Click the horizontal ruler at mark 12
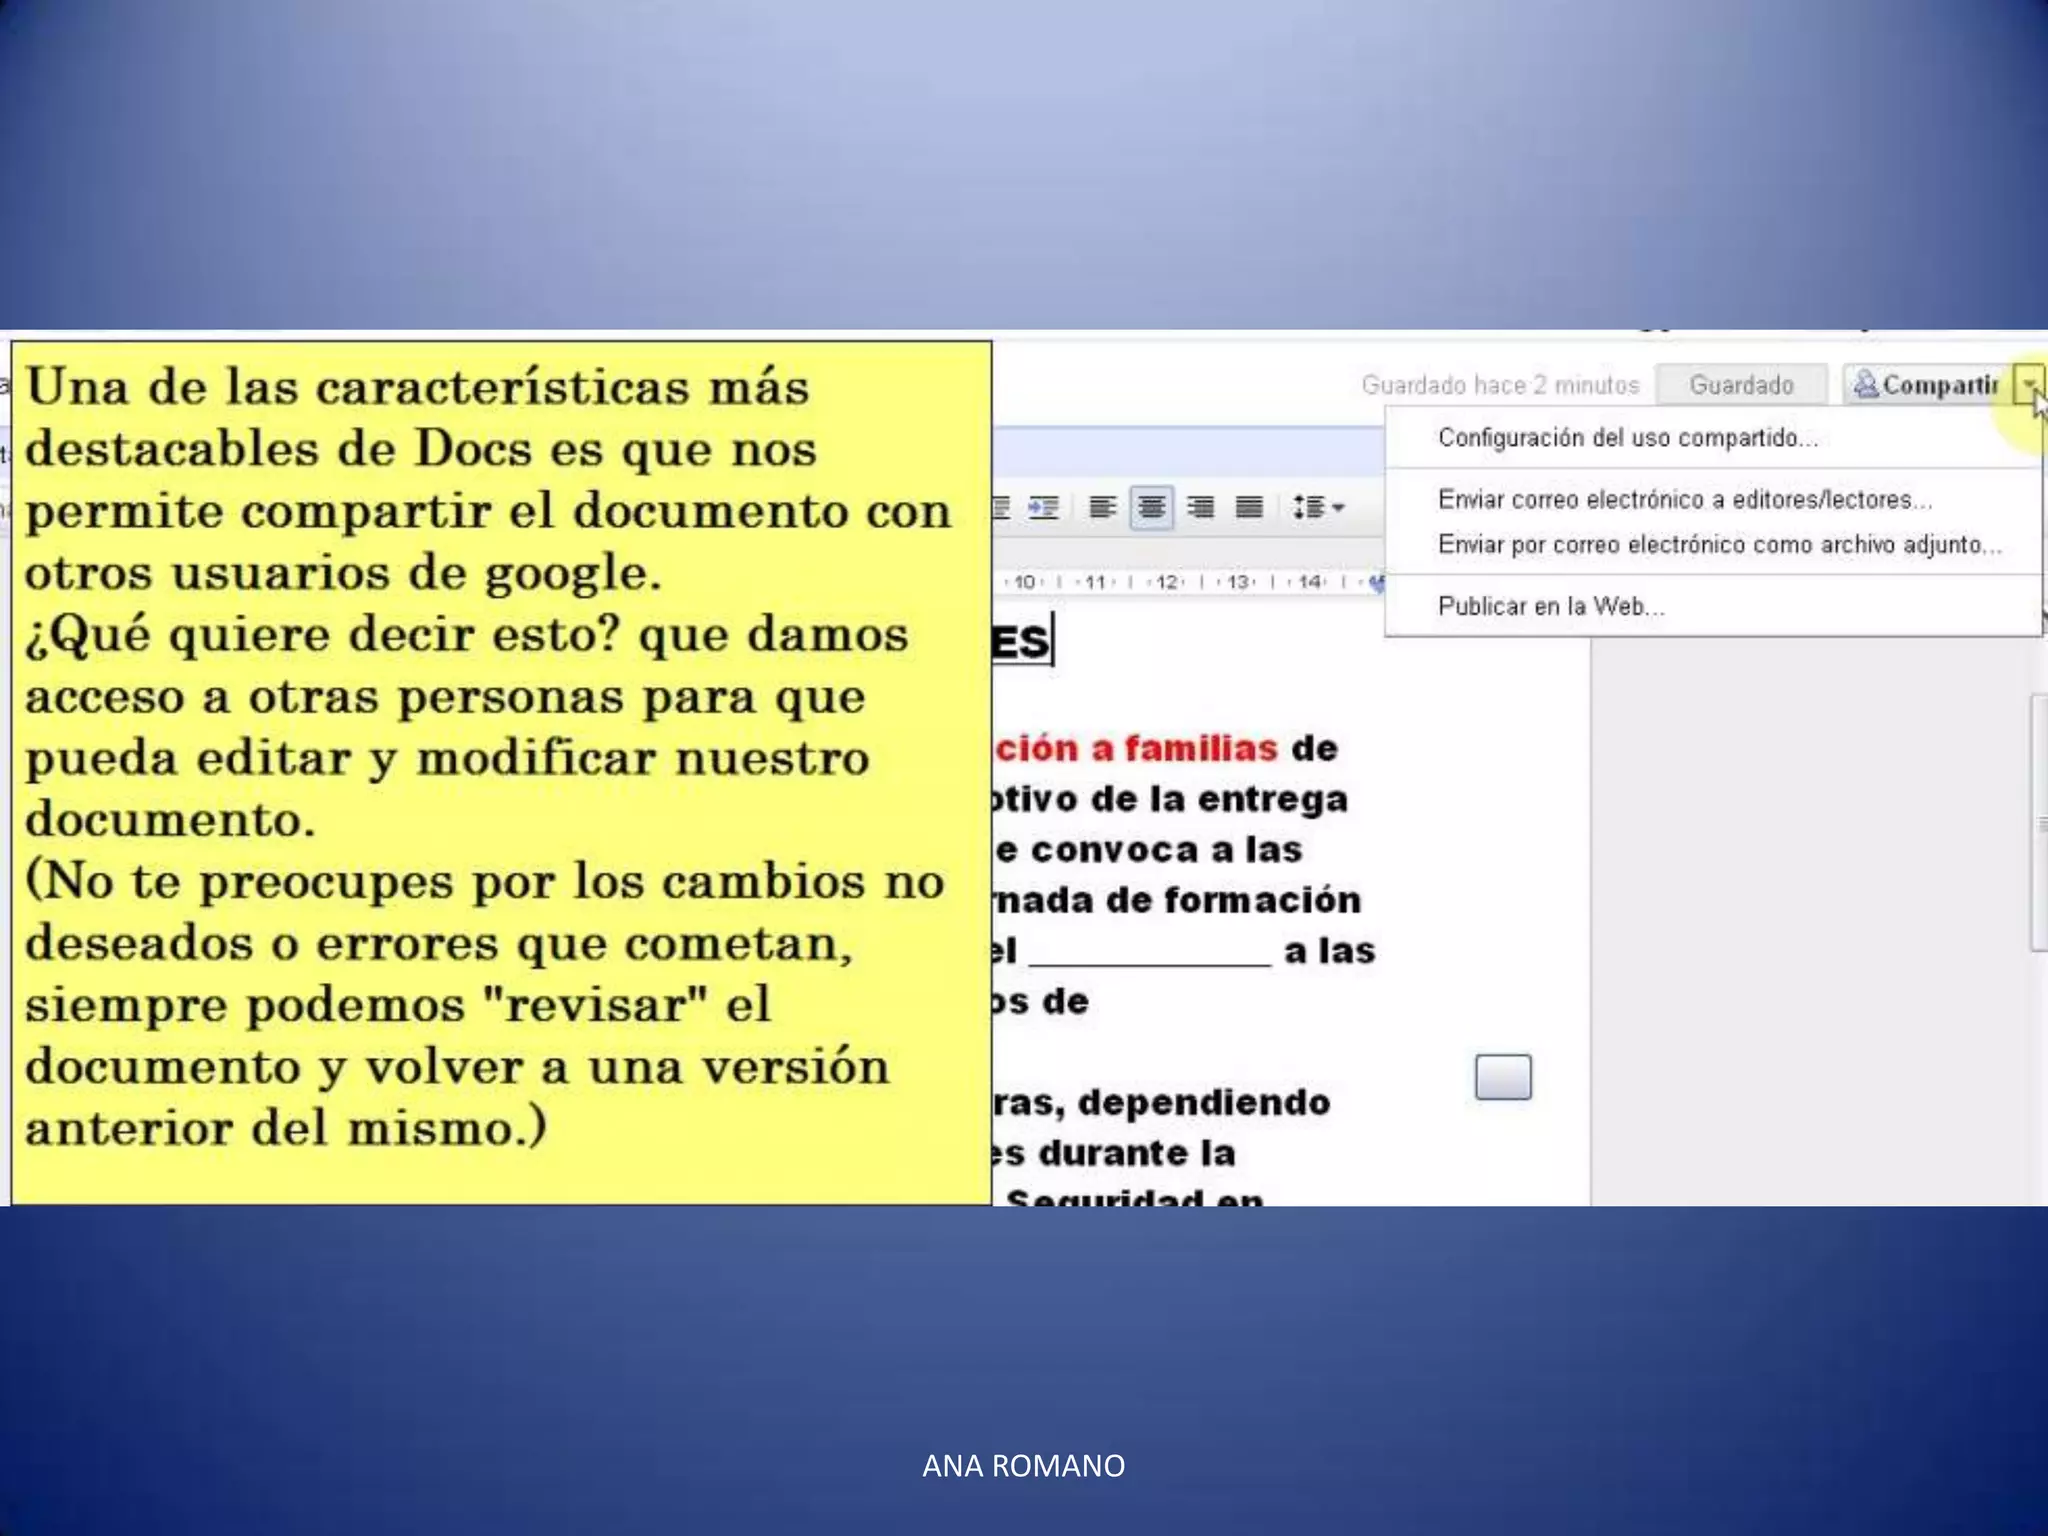Image resolution: width=2048 pixels, height=1536 pixels. pyautogui.click(x=1166, y=582)
